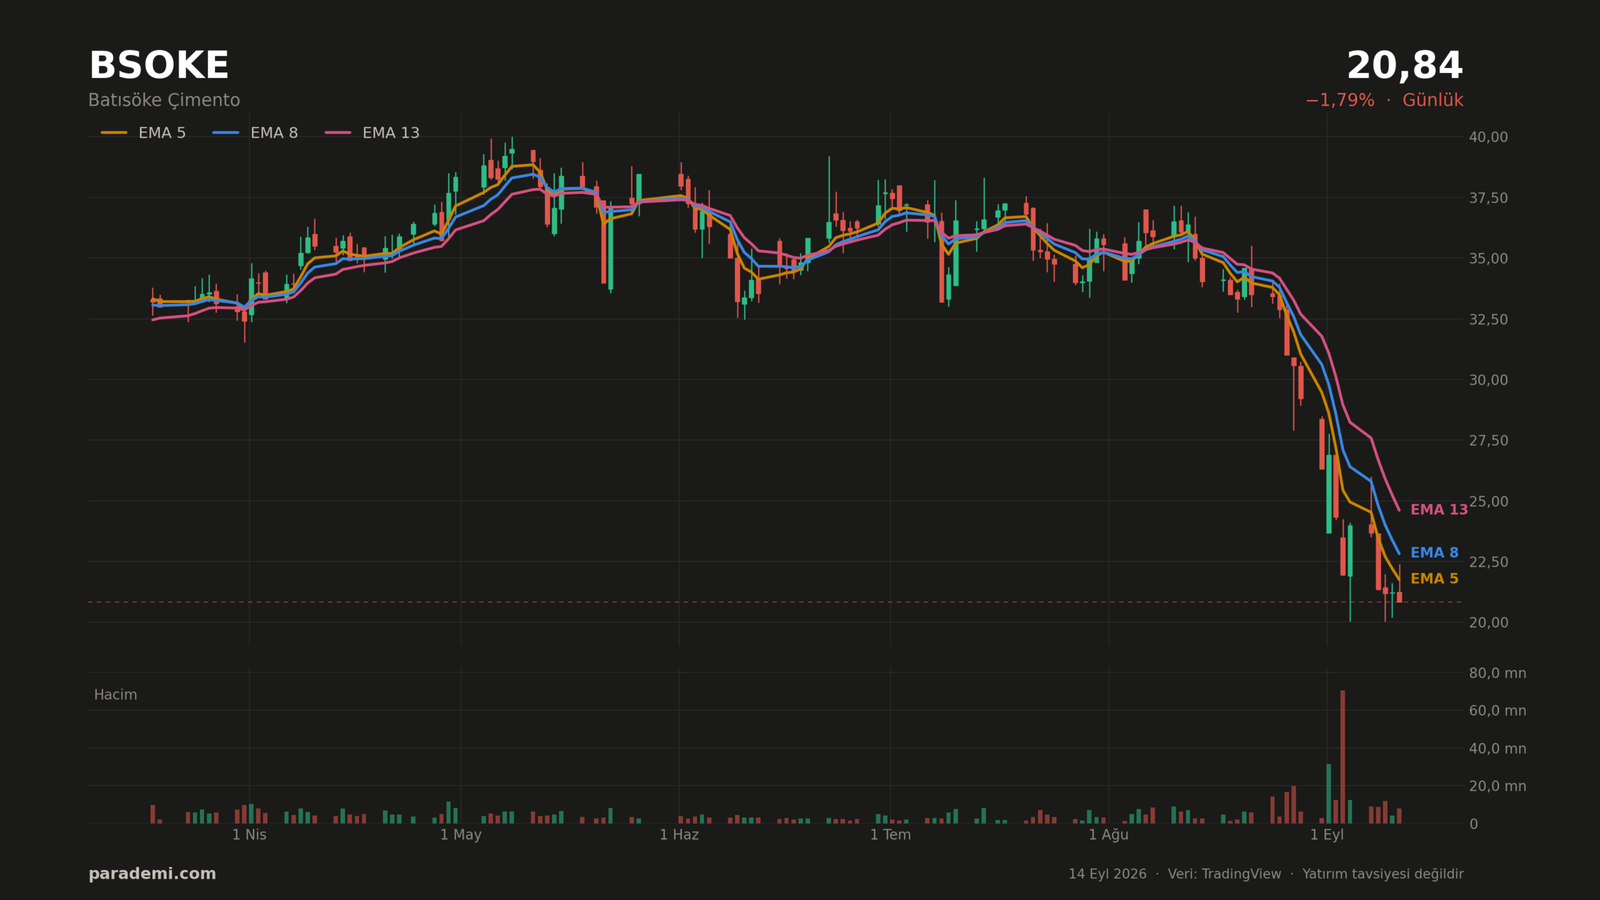
Task: Click the 60,0 mn volume axis label
Action: 1498,711
